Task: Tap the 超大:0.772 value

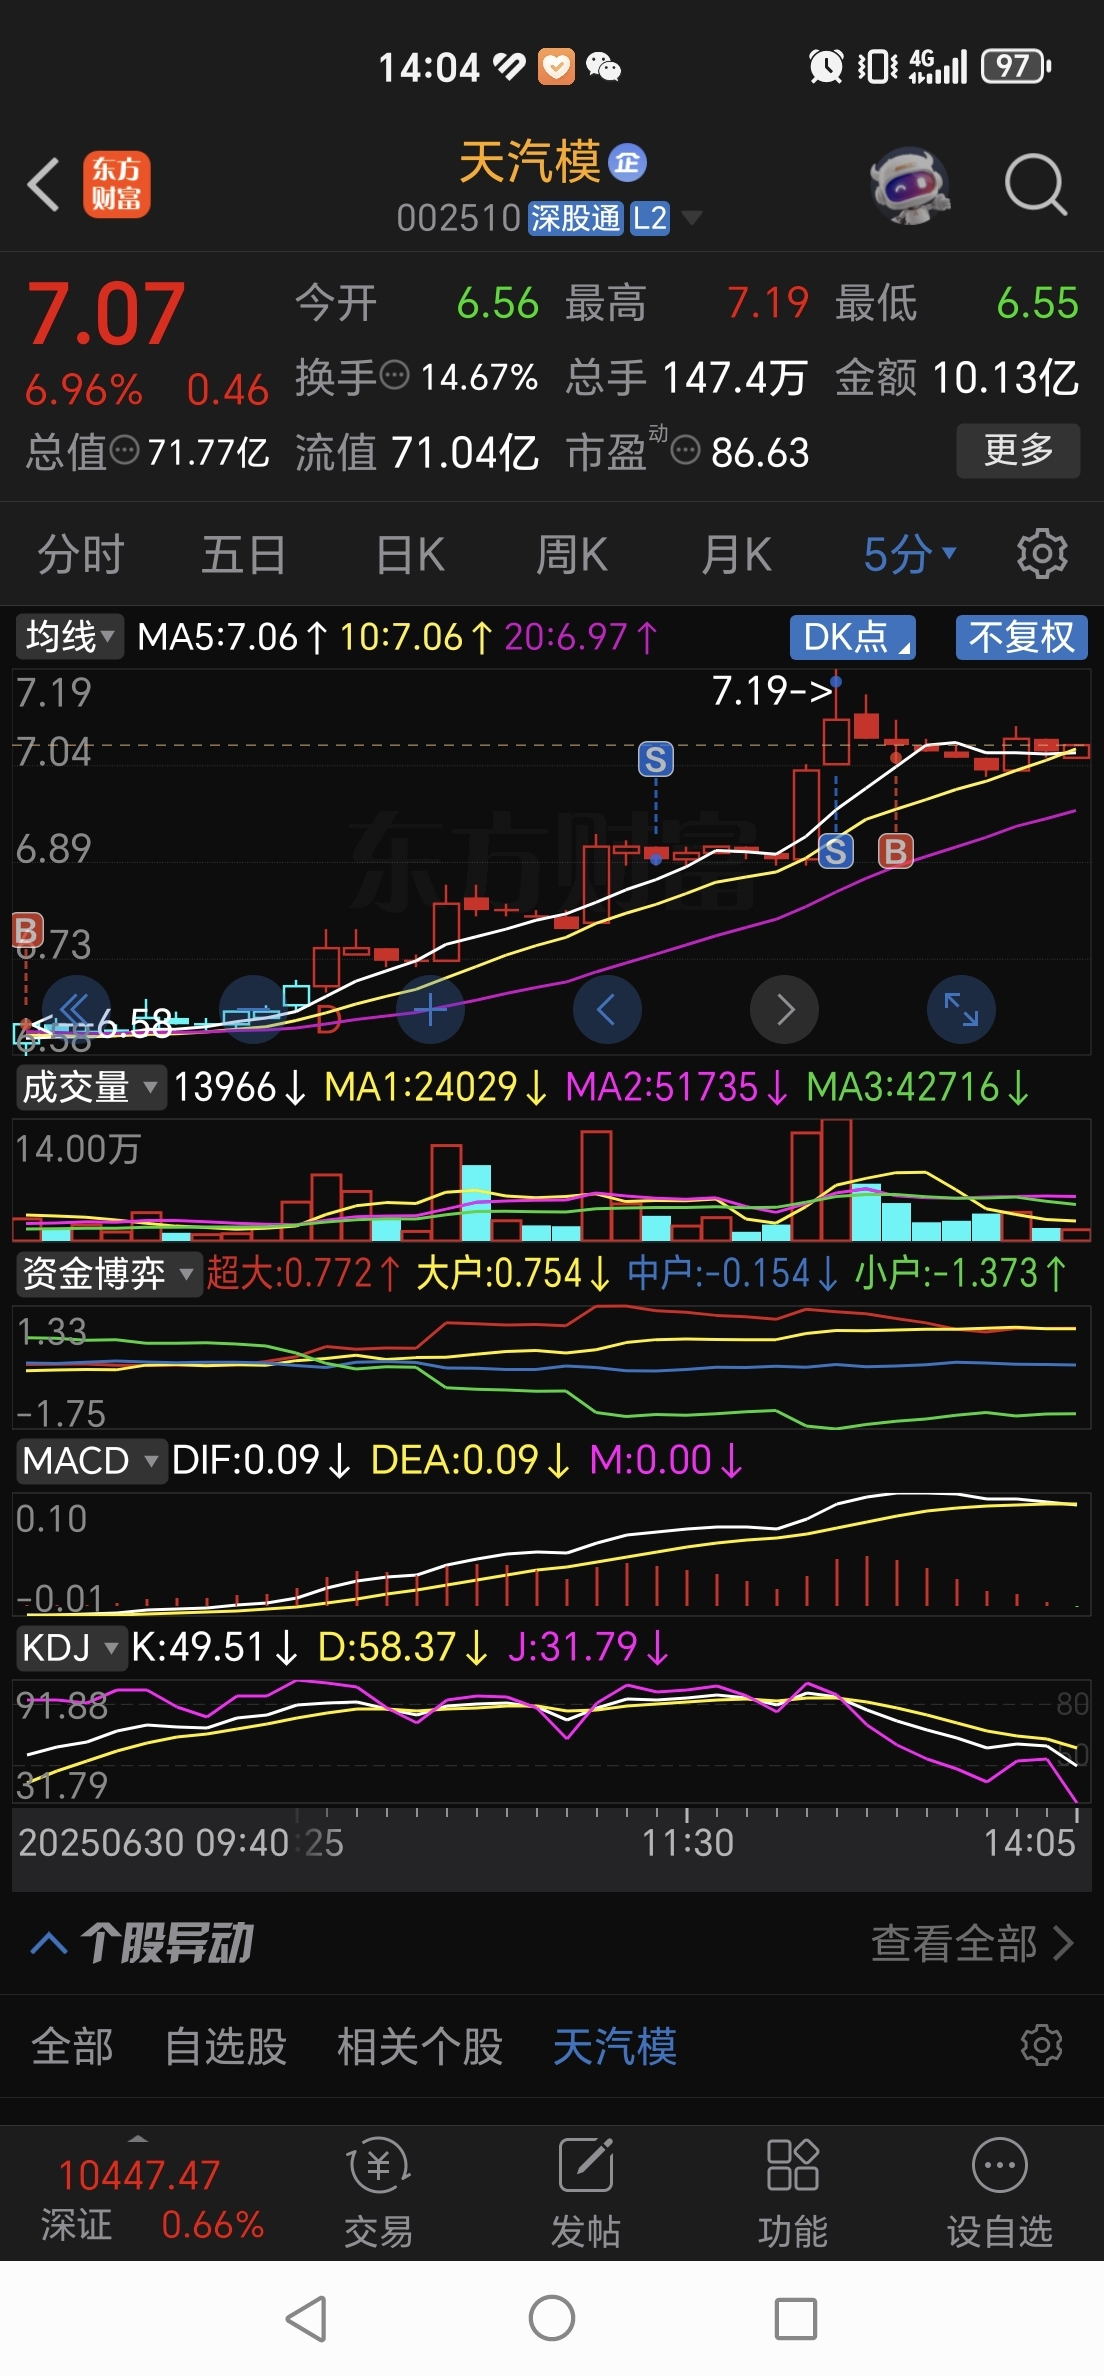Action: click(304, 1273)
